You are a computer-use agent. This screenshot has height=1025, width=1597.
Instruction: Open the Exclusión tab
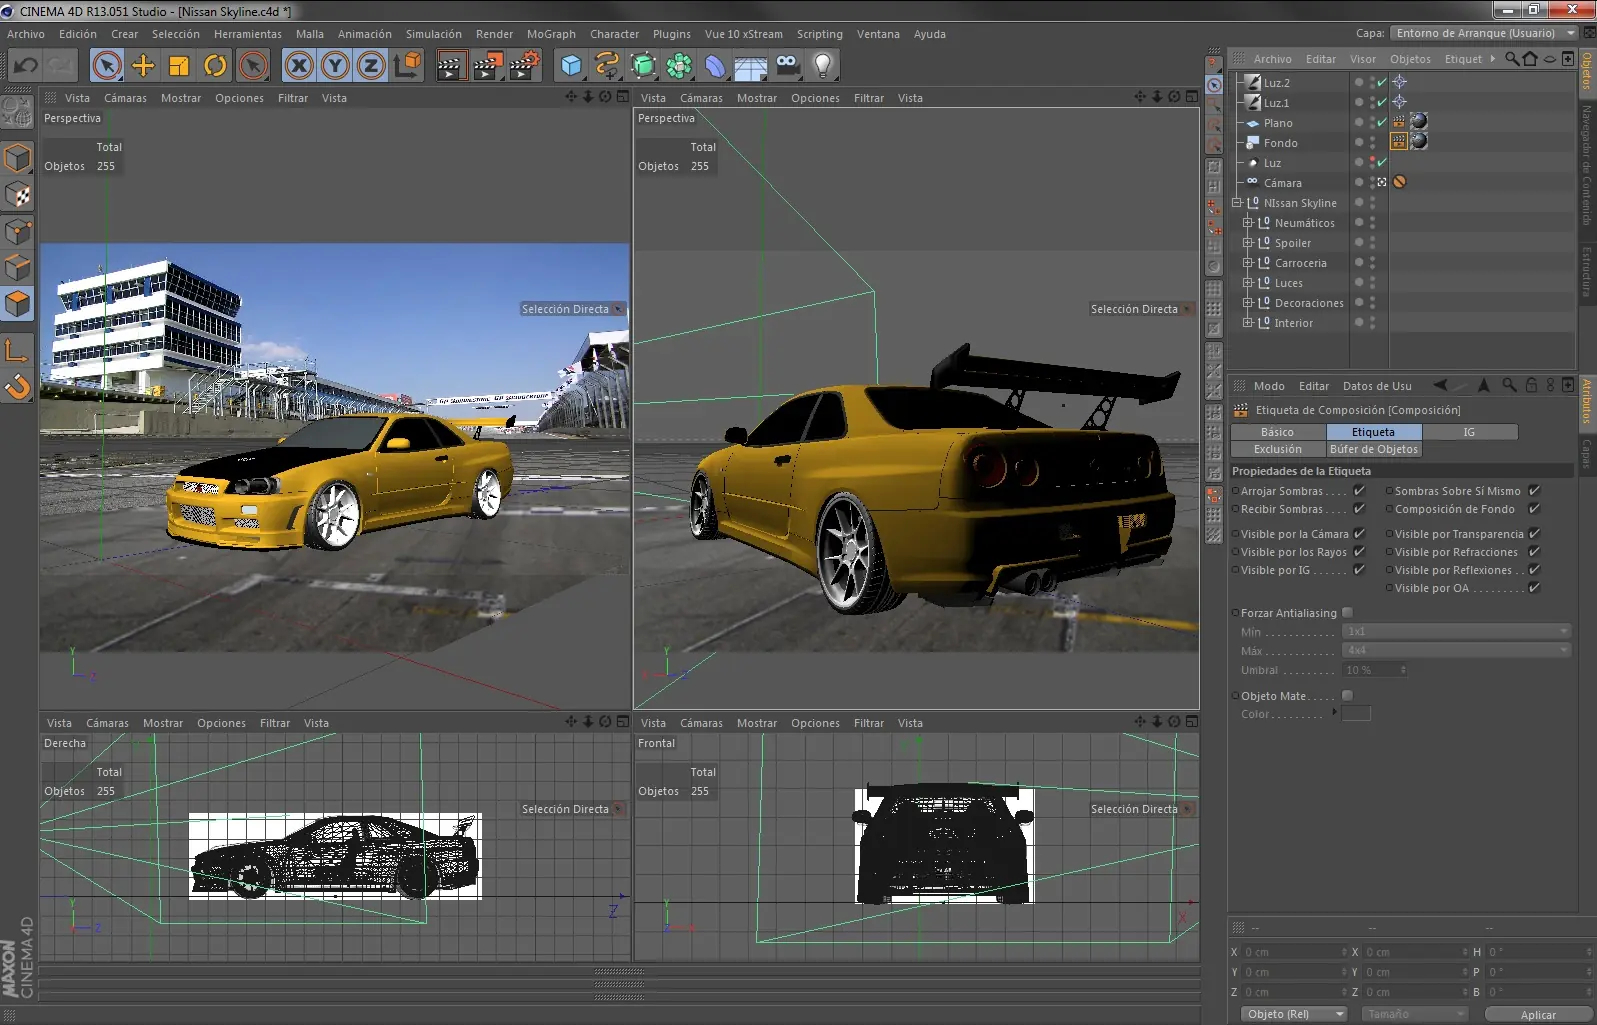1278,449
